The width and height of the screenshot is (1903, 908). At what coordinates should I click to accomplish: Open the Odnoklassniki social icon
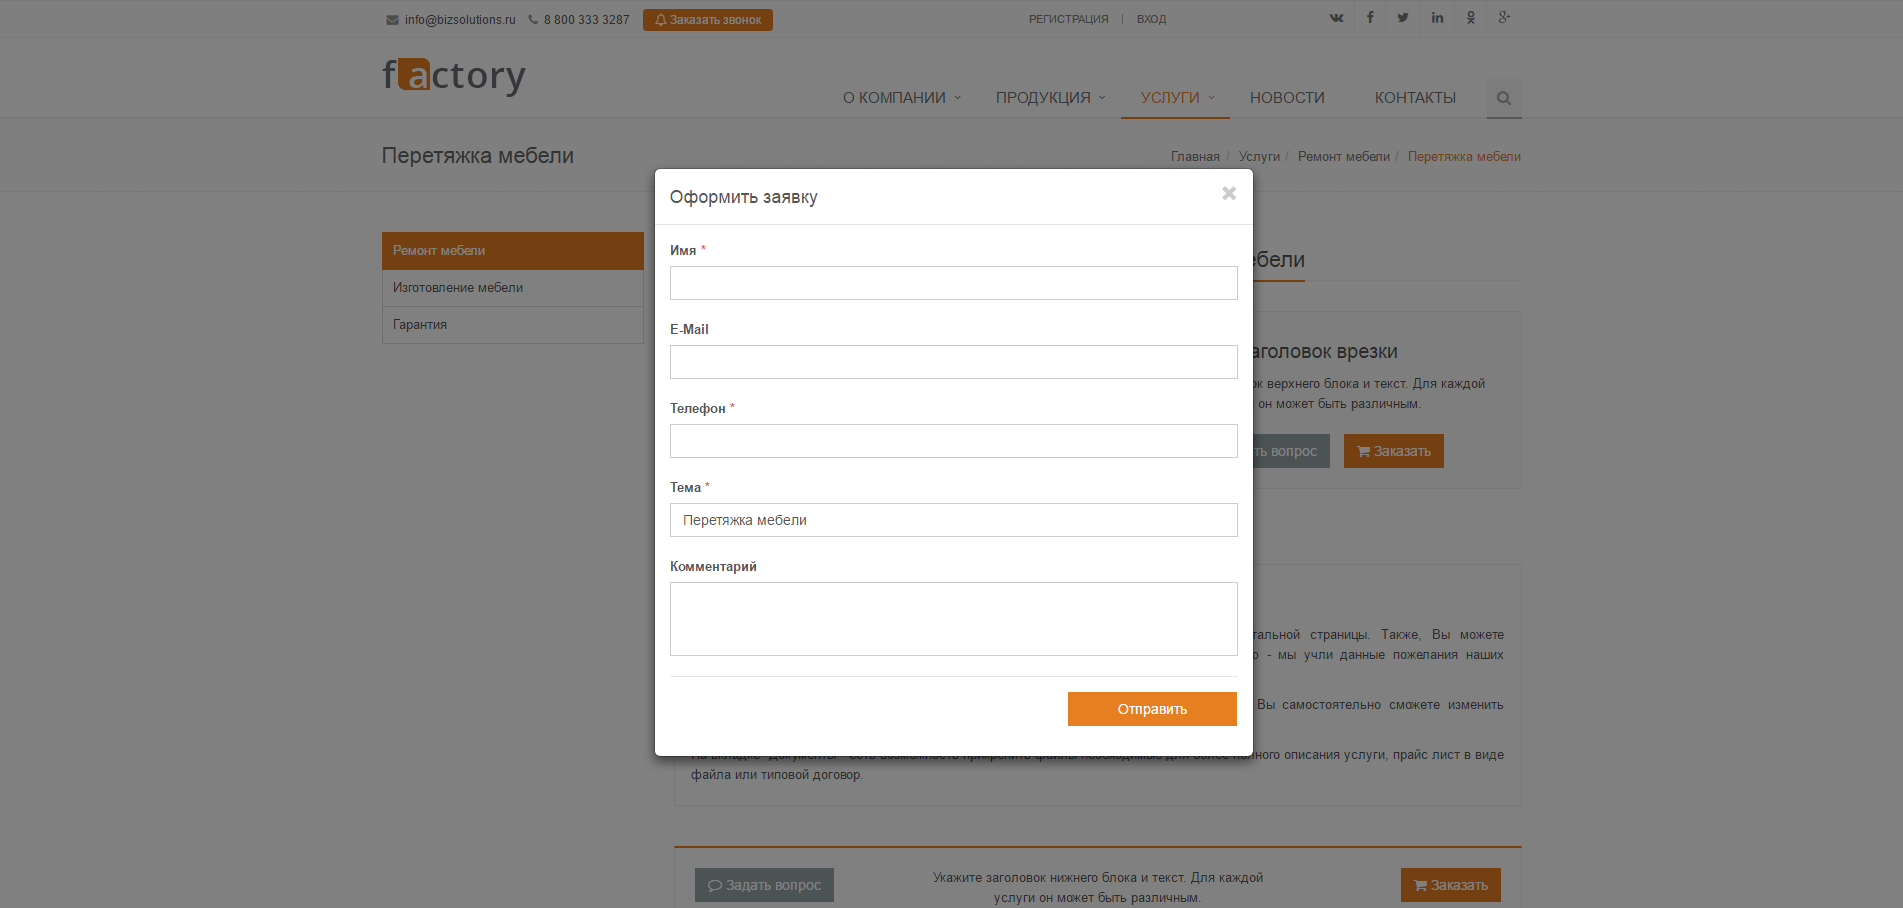(x=1471, y=18)
